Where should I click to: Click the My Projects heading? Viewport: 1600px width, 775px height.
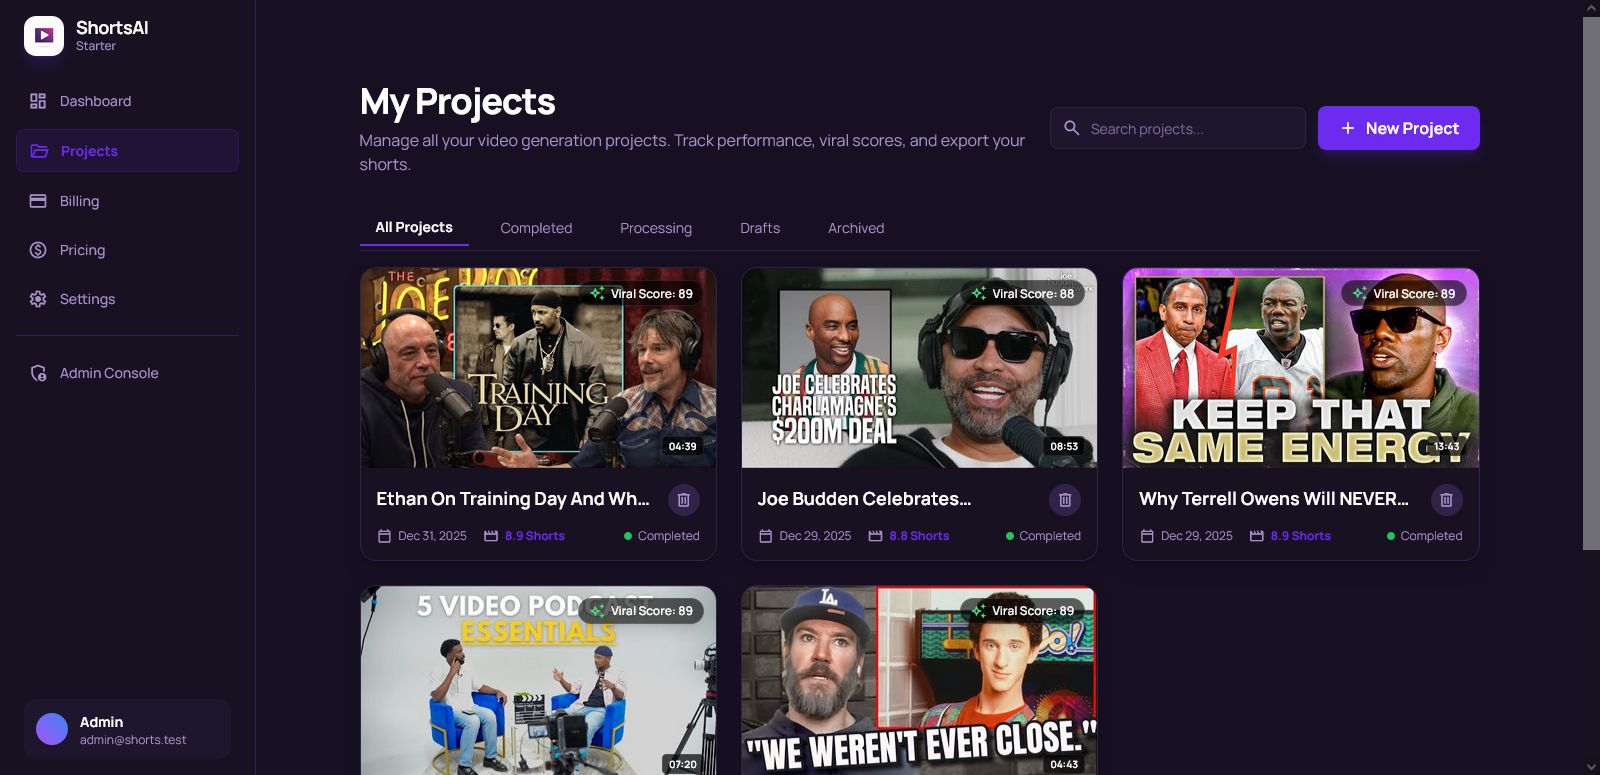457,102
